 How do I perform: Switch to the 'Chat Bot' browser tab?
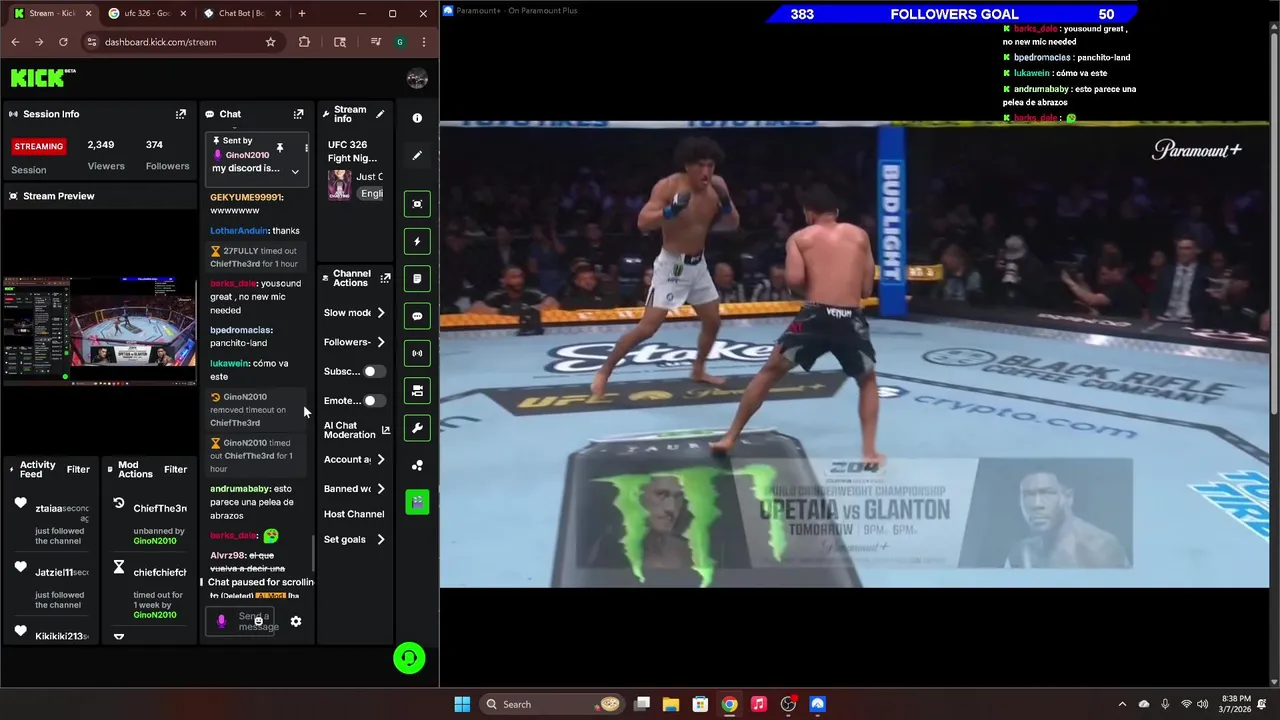(240, 13)
